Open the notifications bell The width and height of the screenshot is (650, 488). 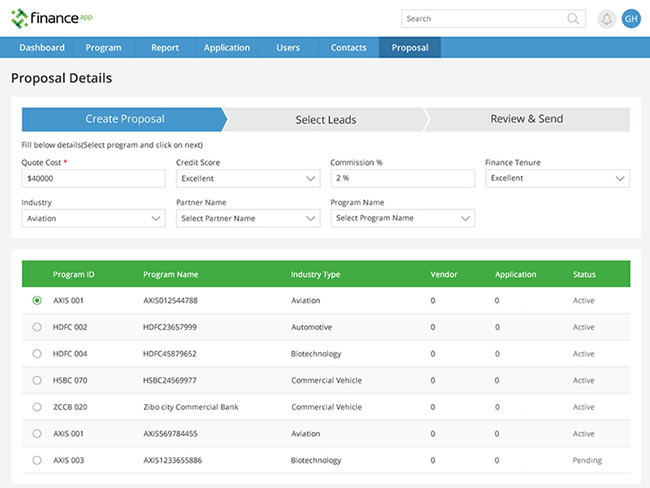coord(606,19)
